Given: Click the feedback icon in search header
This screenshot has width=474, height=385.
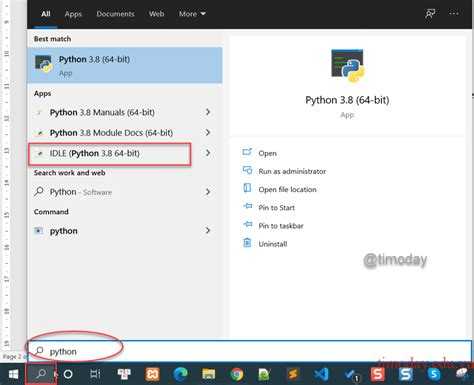Looking at the screenshot, I should [430, 14].
